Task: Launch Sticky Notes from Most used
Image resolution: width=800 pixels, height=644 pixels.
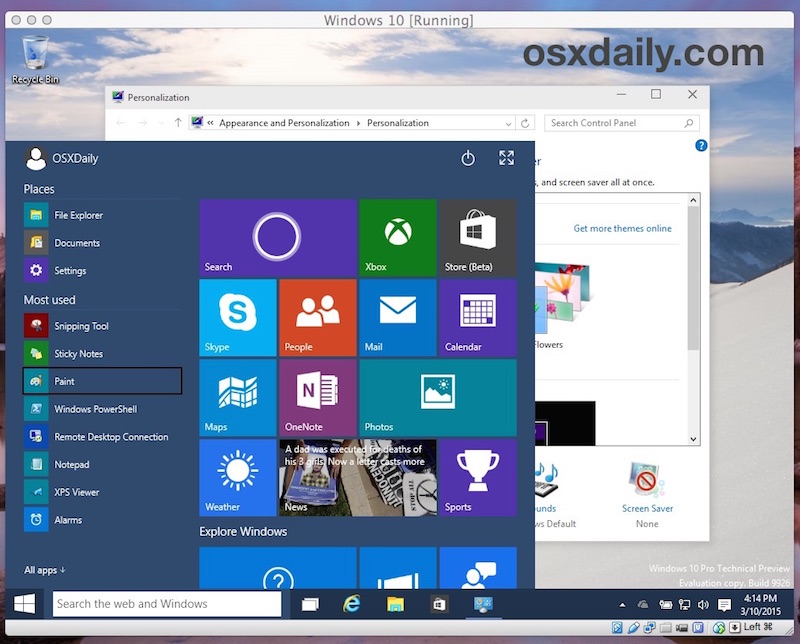Action: [x=102, y=354]
